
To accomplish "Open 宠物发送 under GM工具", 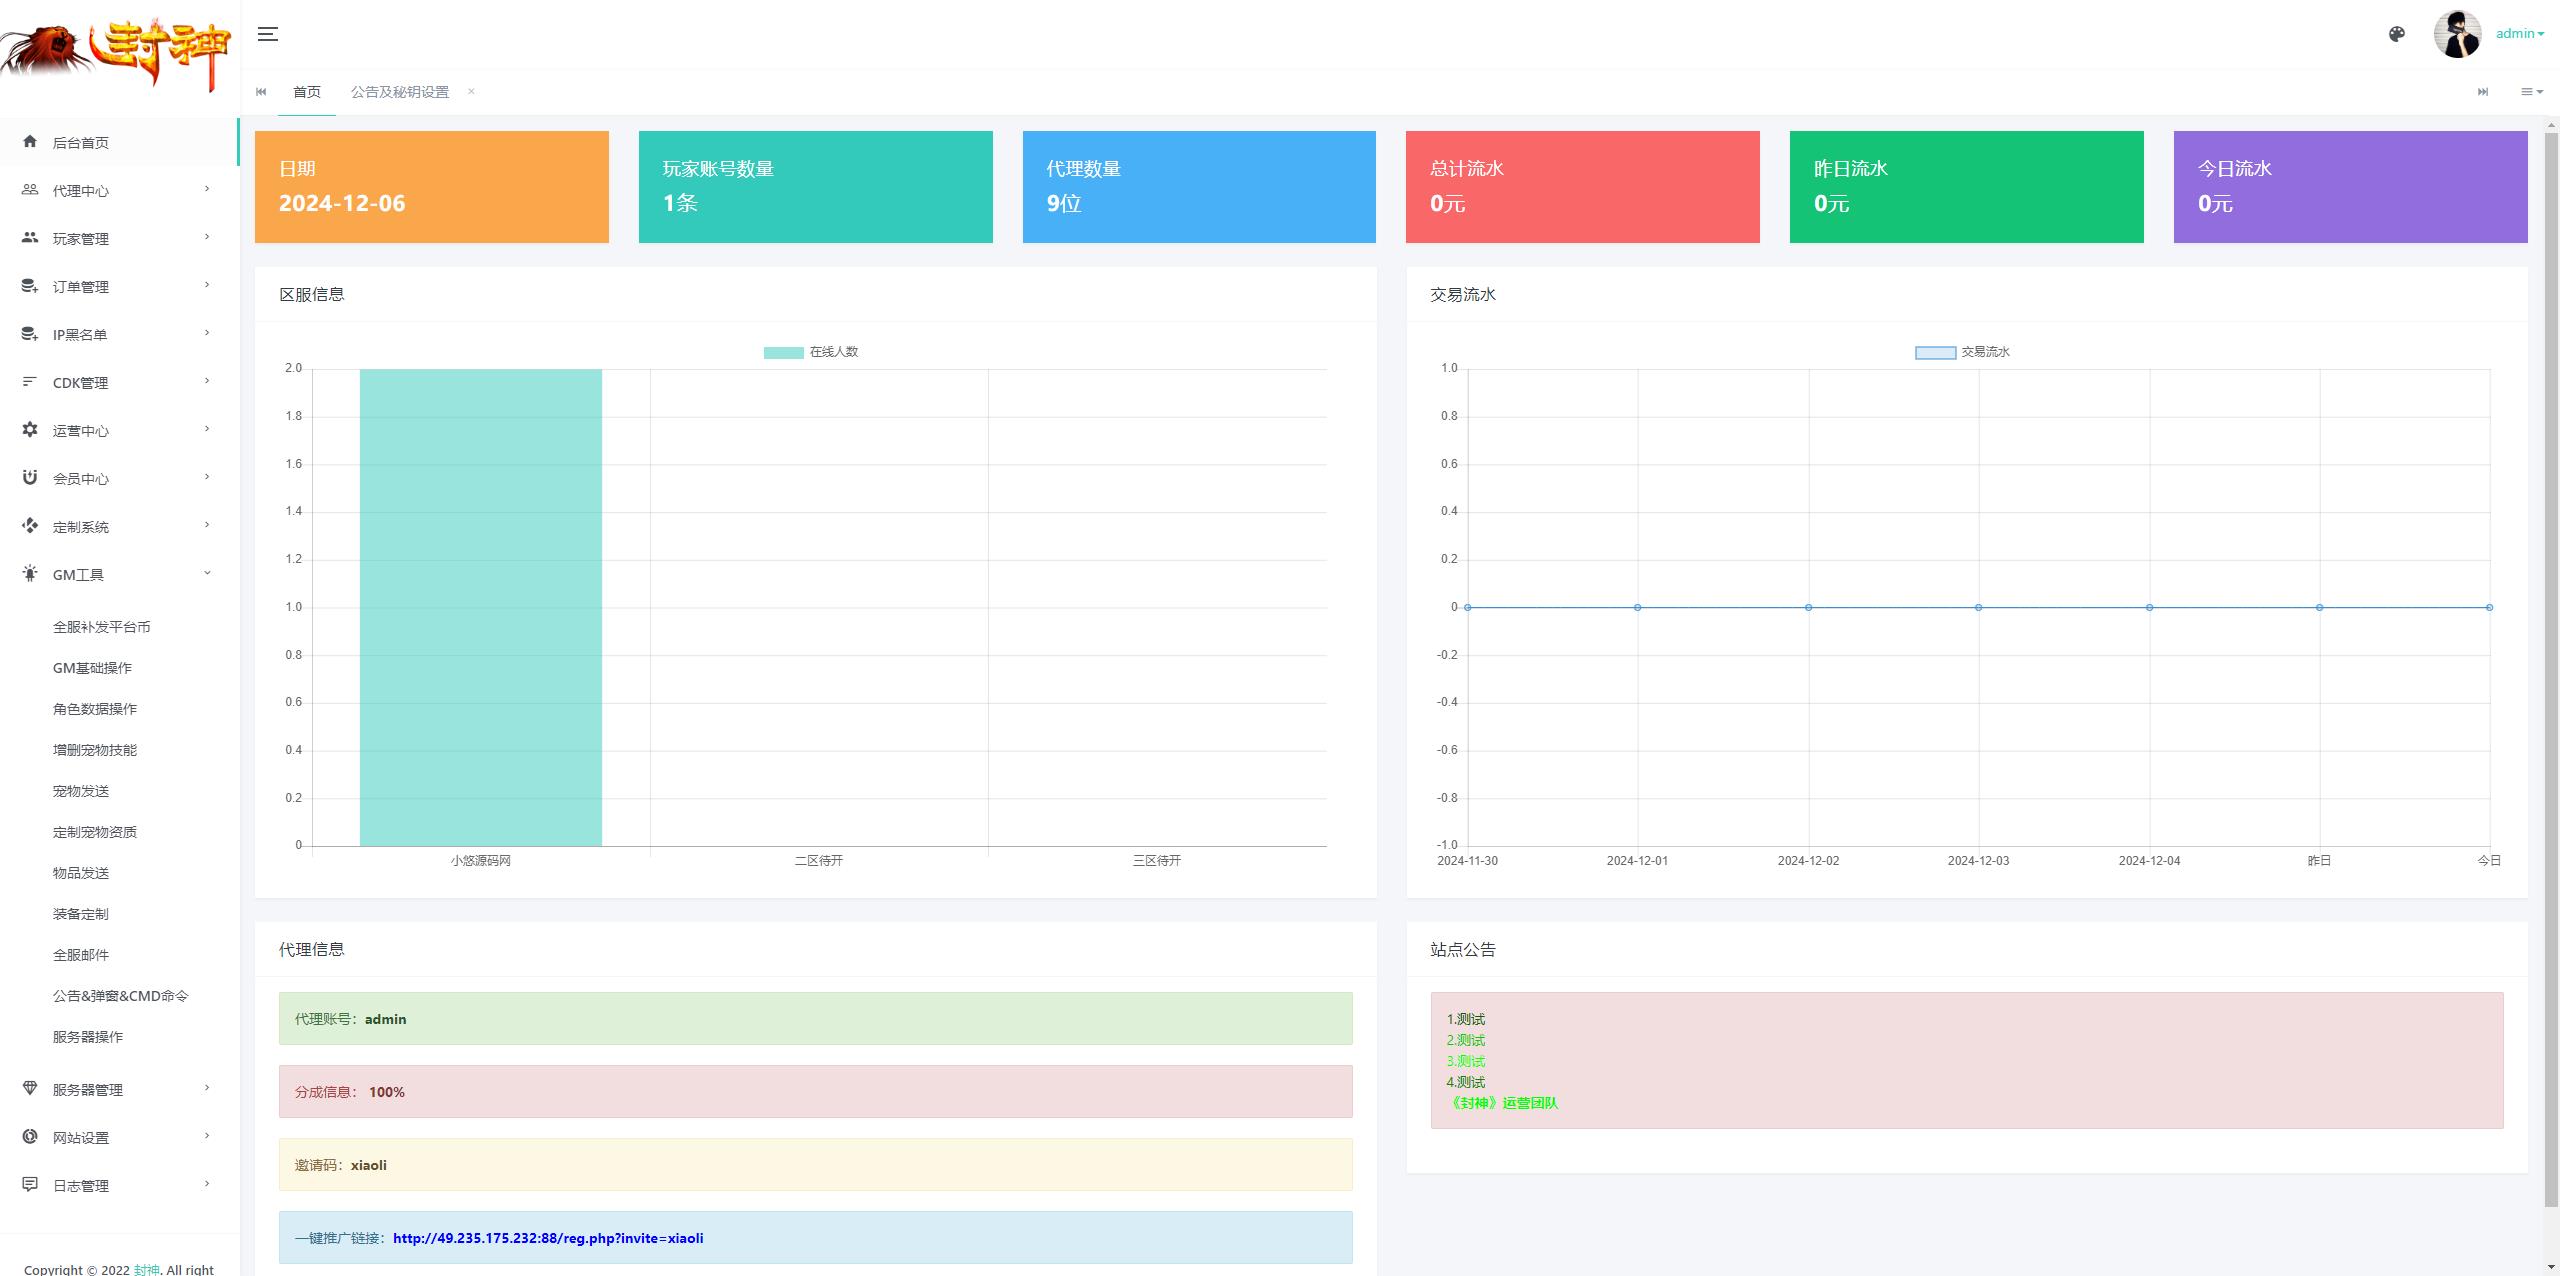I will click(81, 791).
